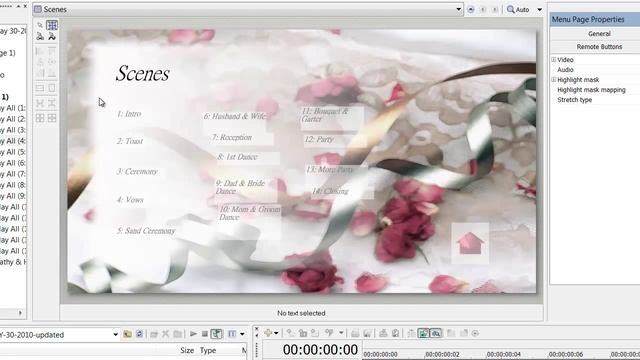This screenshot has width=640, height=360.
Task: Open dropdown arrow beside the yellow plus icon
Action: click(x=276, y=333)
